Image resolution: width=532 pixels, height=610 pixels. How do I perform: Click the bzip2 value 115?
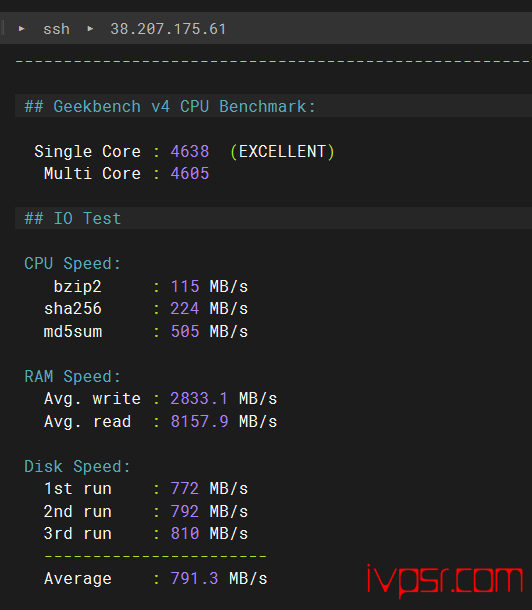point(185,287)
